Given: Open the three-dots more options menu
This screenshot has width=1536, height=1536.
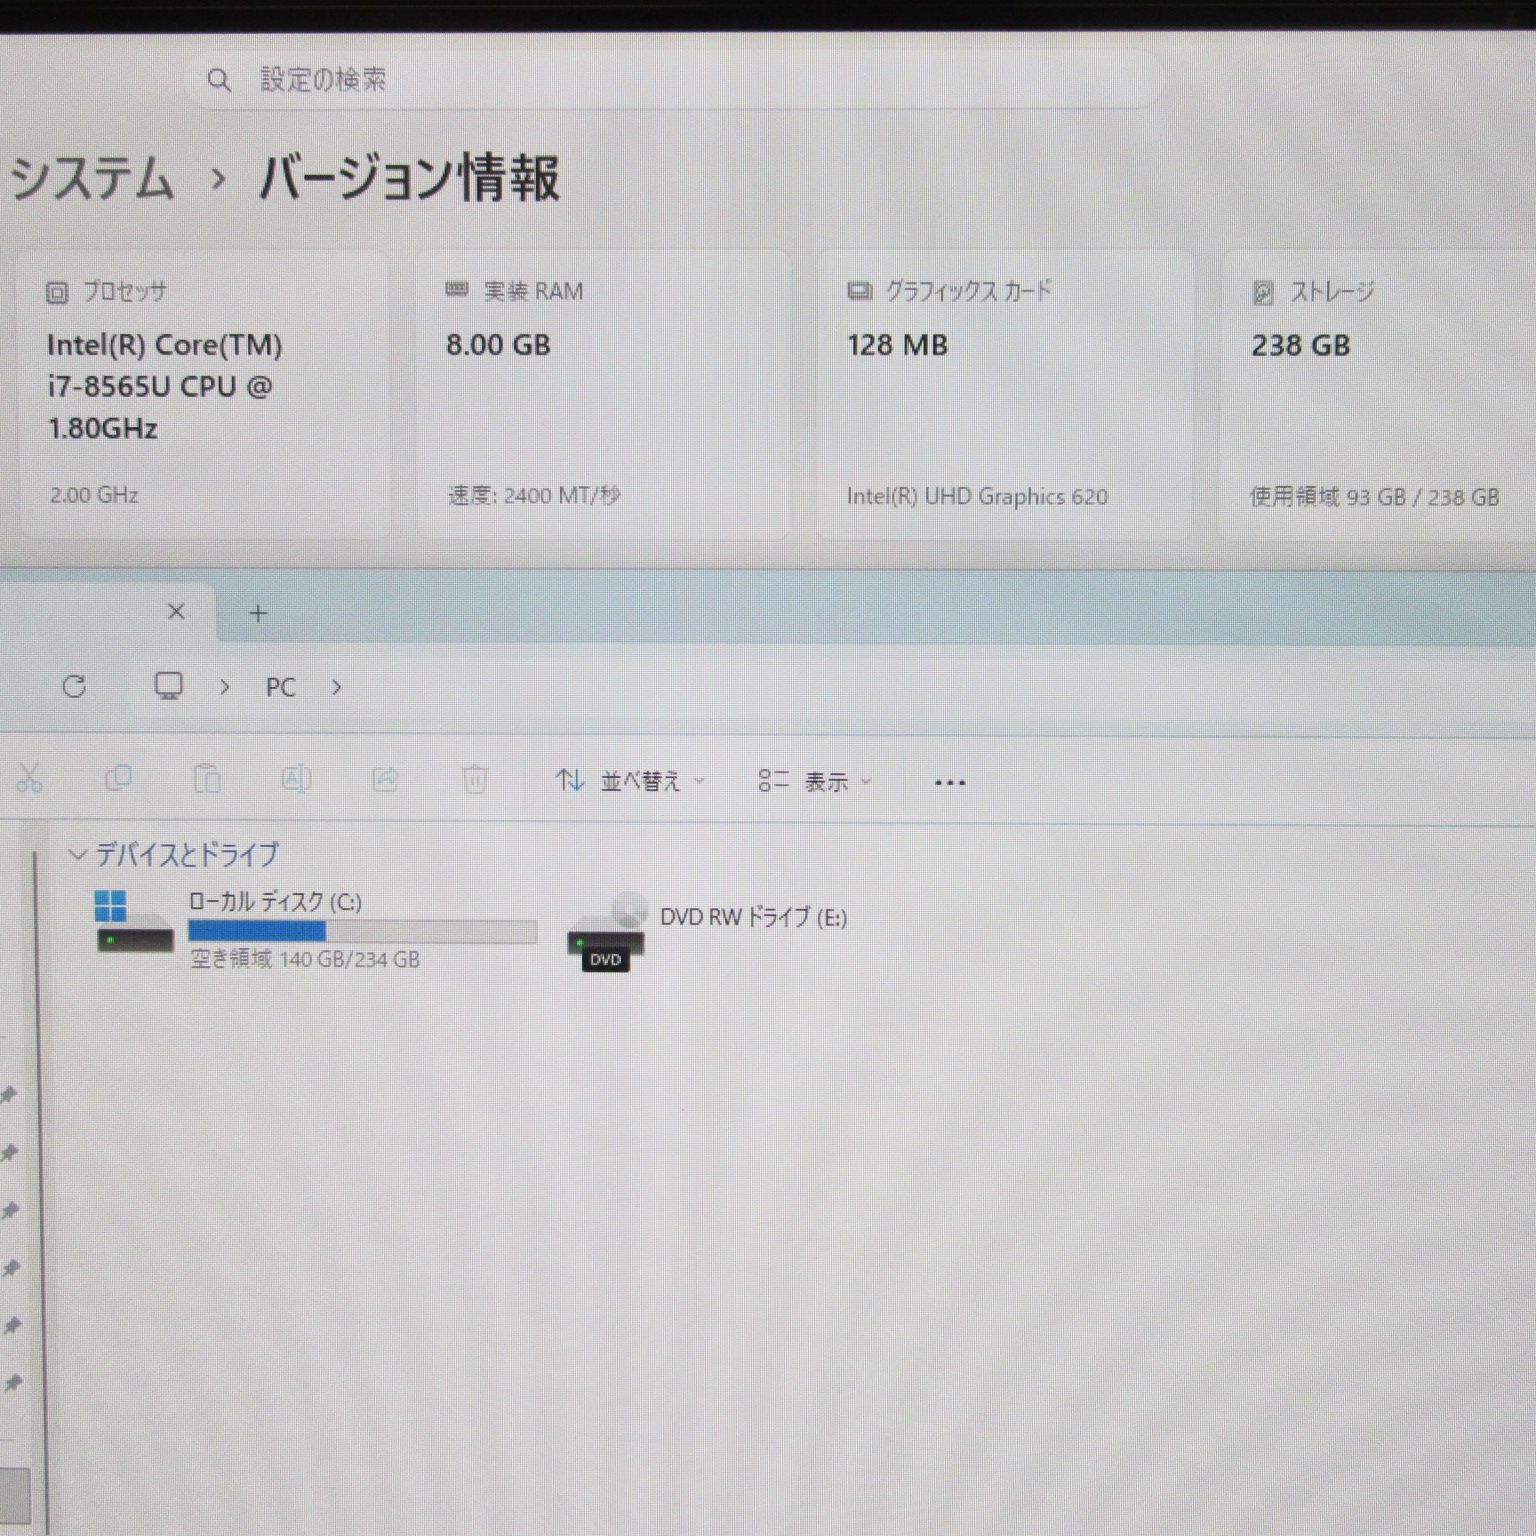Looking at the screenshot, I should (950, 783).
